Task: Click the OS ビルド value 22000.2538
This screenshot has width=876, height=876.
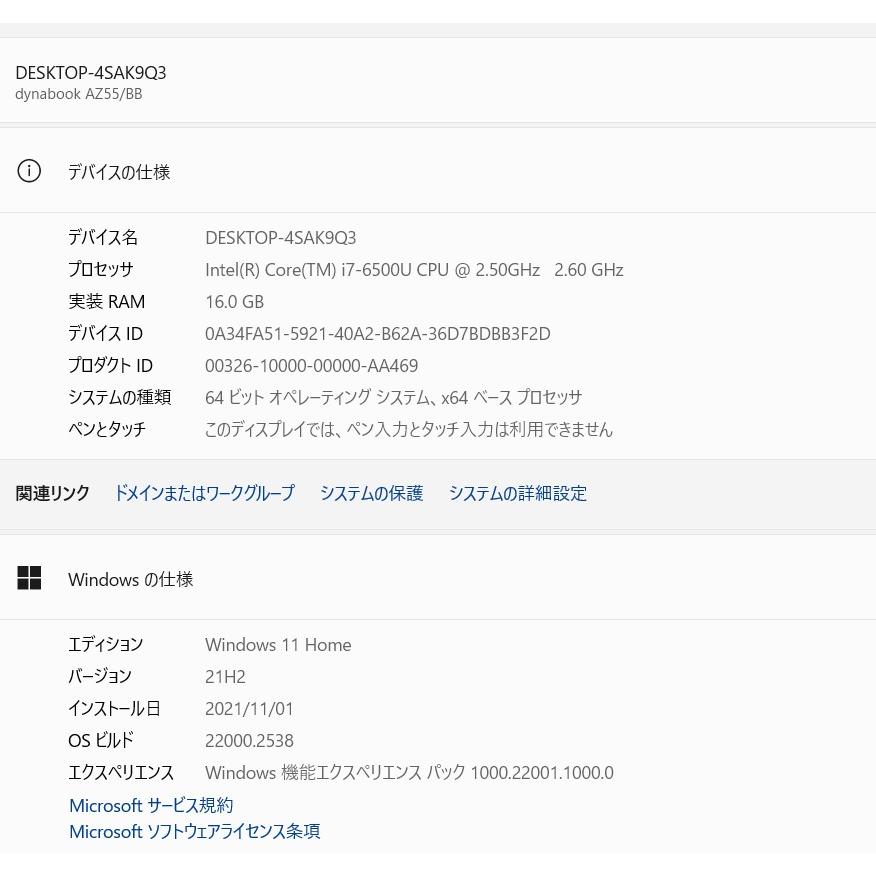Action: pyautogui.click(x=249, y=740)
